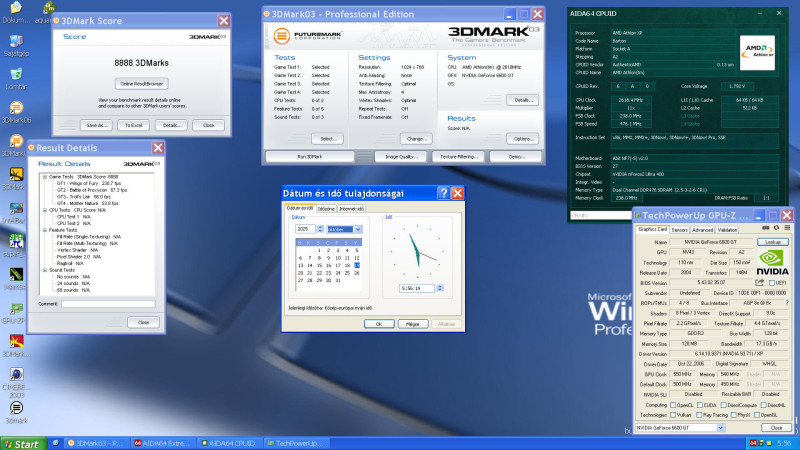
Task: Switch to the Időzóna tab
Action: click(326, 209)
